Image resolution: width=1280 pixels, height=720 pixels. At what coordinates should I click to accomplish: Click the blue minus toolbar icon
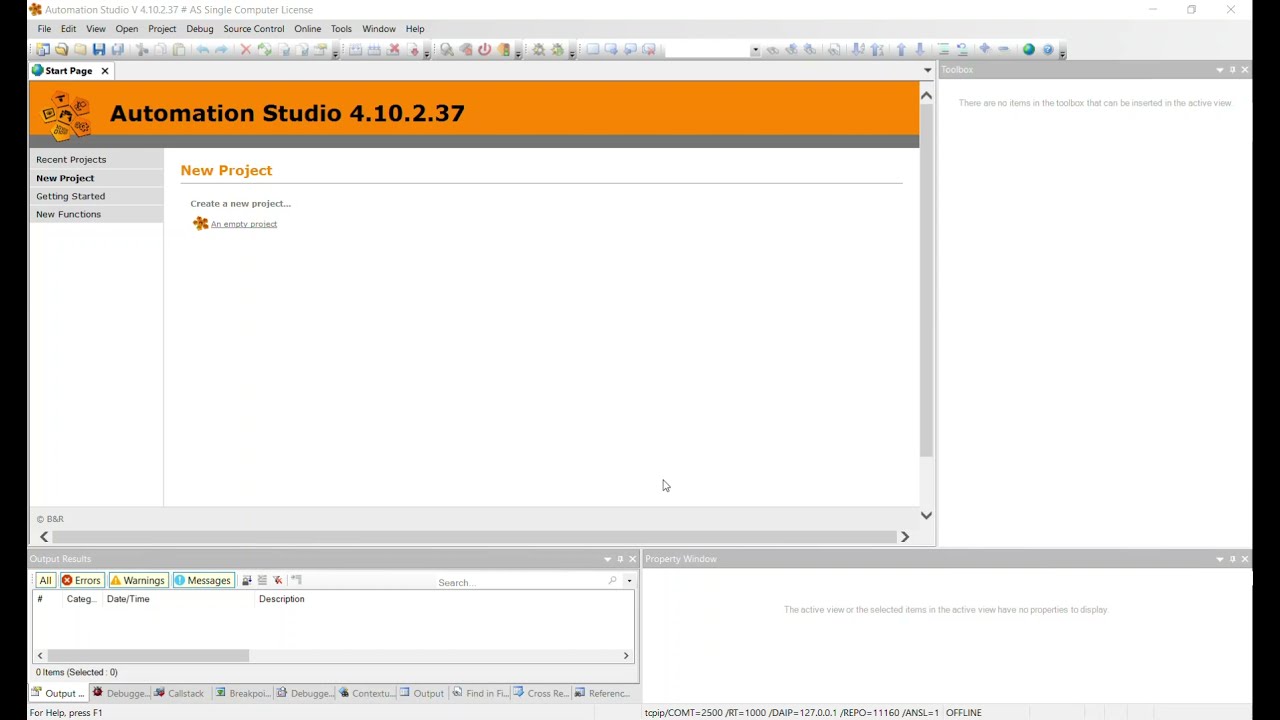click(x=1004, y=49)
